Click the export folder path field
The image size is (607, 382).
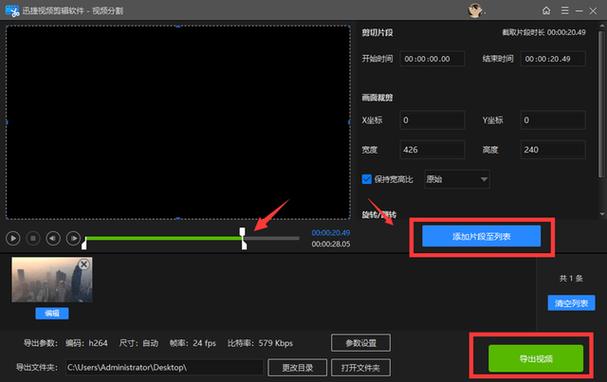(164, 368)
